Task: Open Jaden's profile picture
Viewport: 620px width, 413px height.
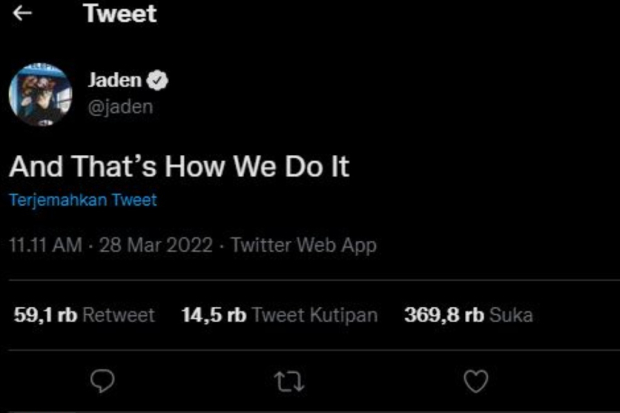Action: coord(40,95)
